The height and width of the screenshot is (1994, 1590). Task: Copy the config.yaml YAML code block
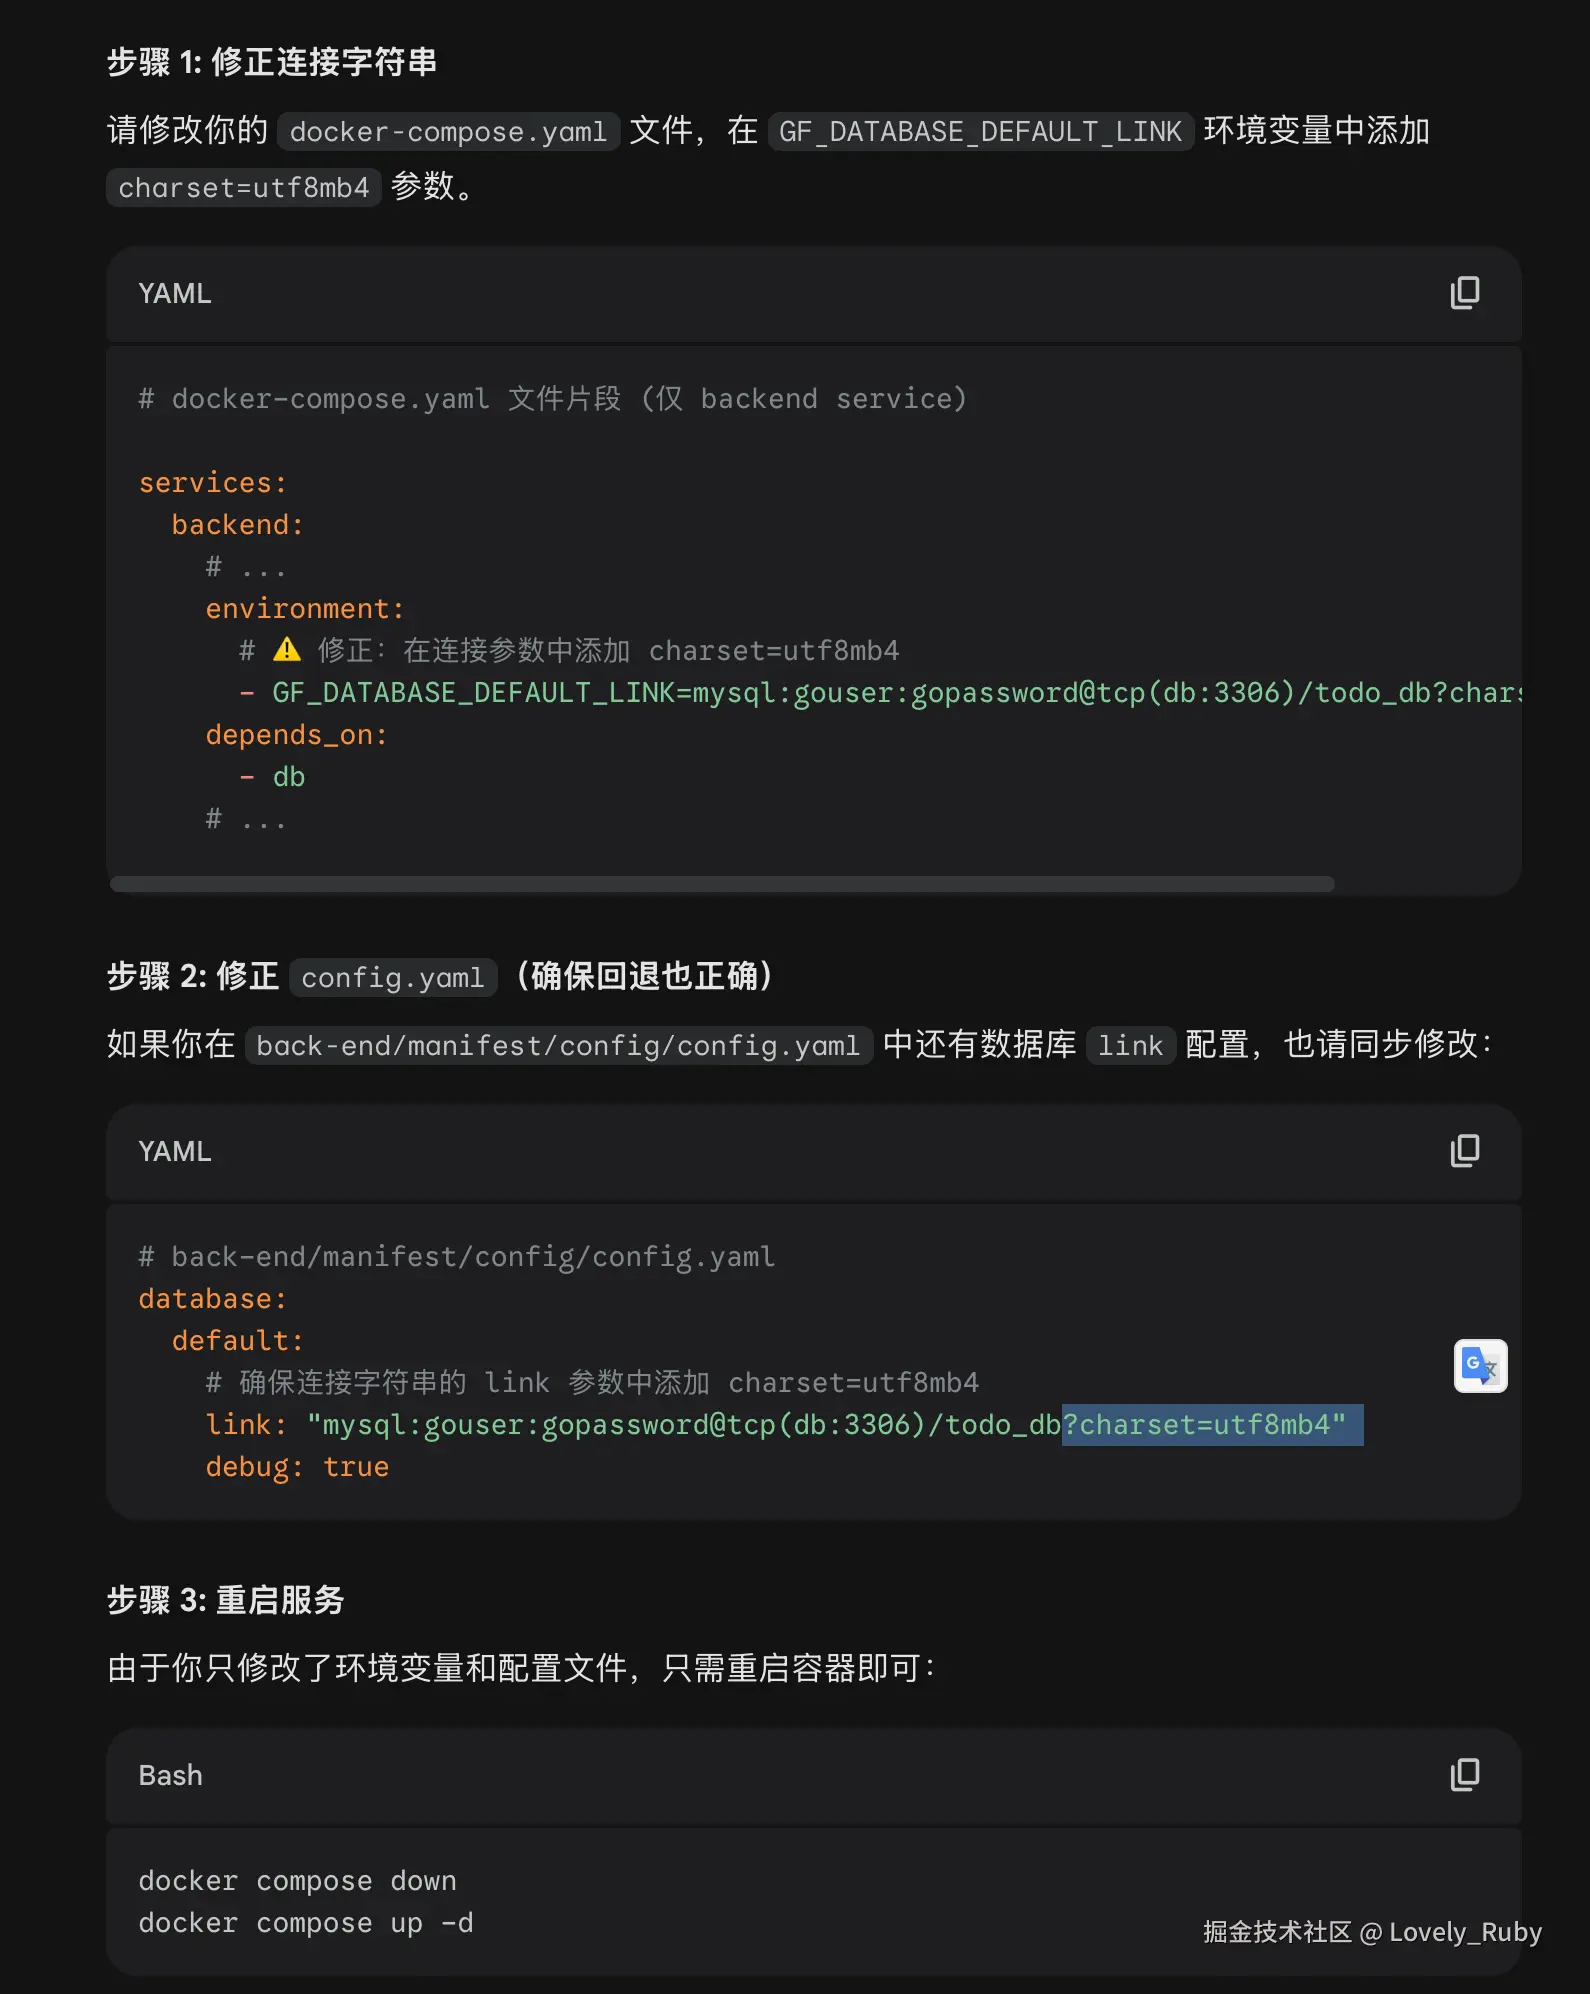[1464, 1151]
